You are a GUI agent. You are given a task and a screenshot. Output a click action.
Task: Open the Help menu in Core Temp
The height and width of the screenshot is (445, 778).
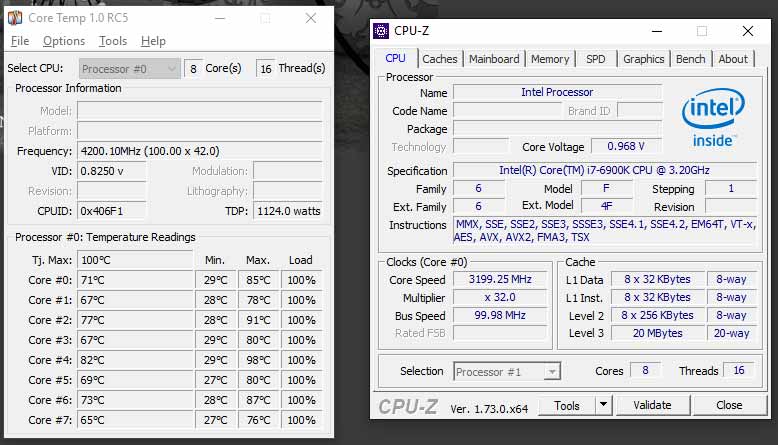click(x=153, y=41)
